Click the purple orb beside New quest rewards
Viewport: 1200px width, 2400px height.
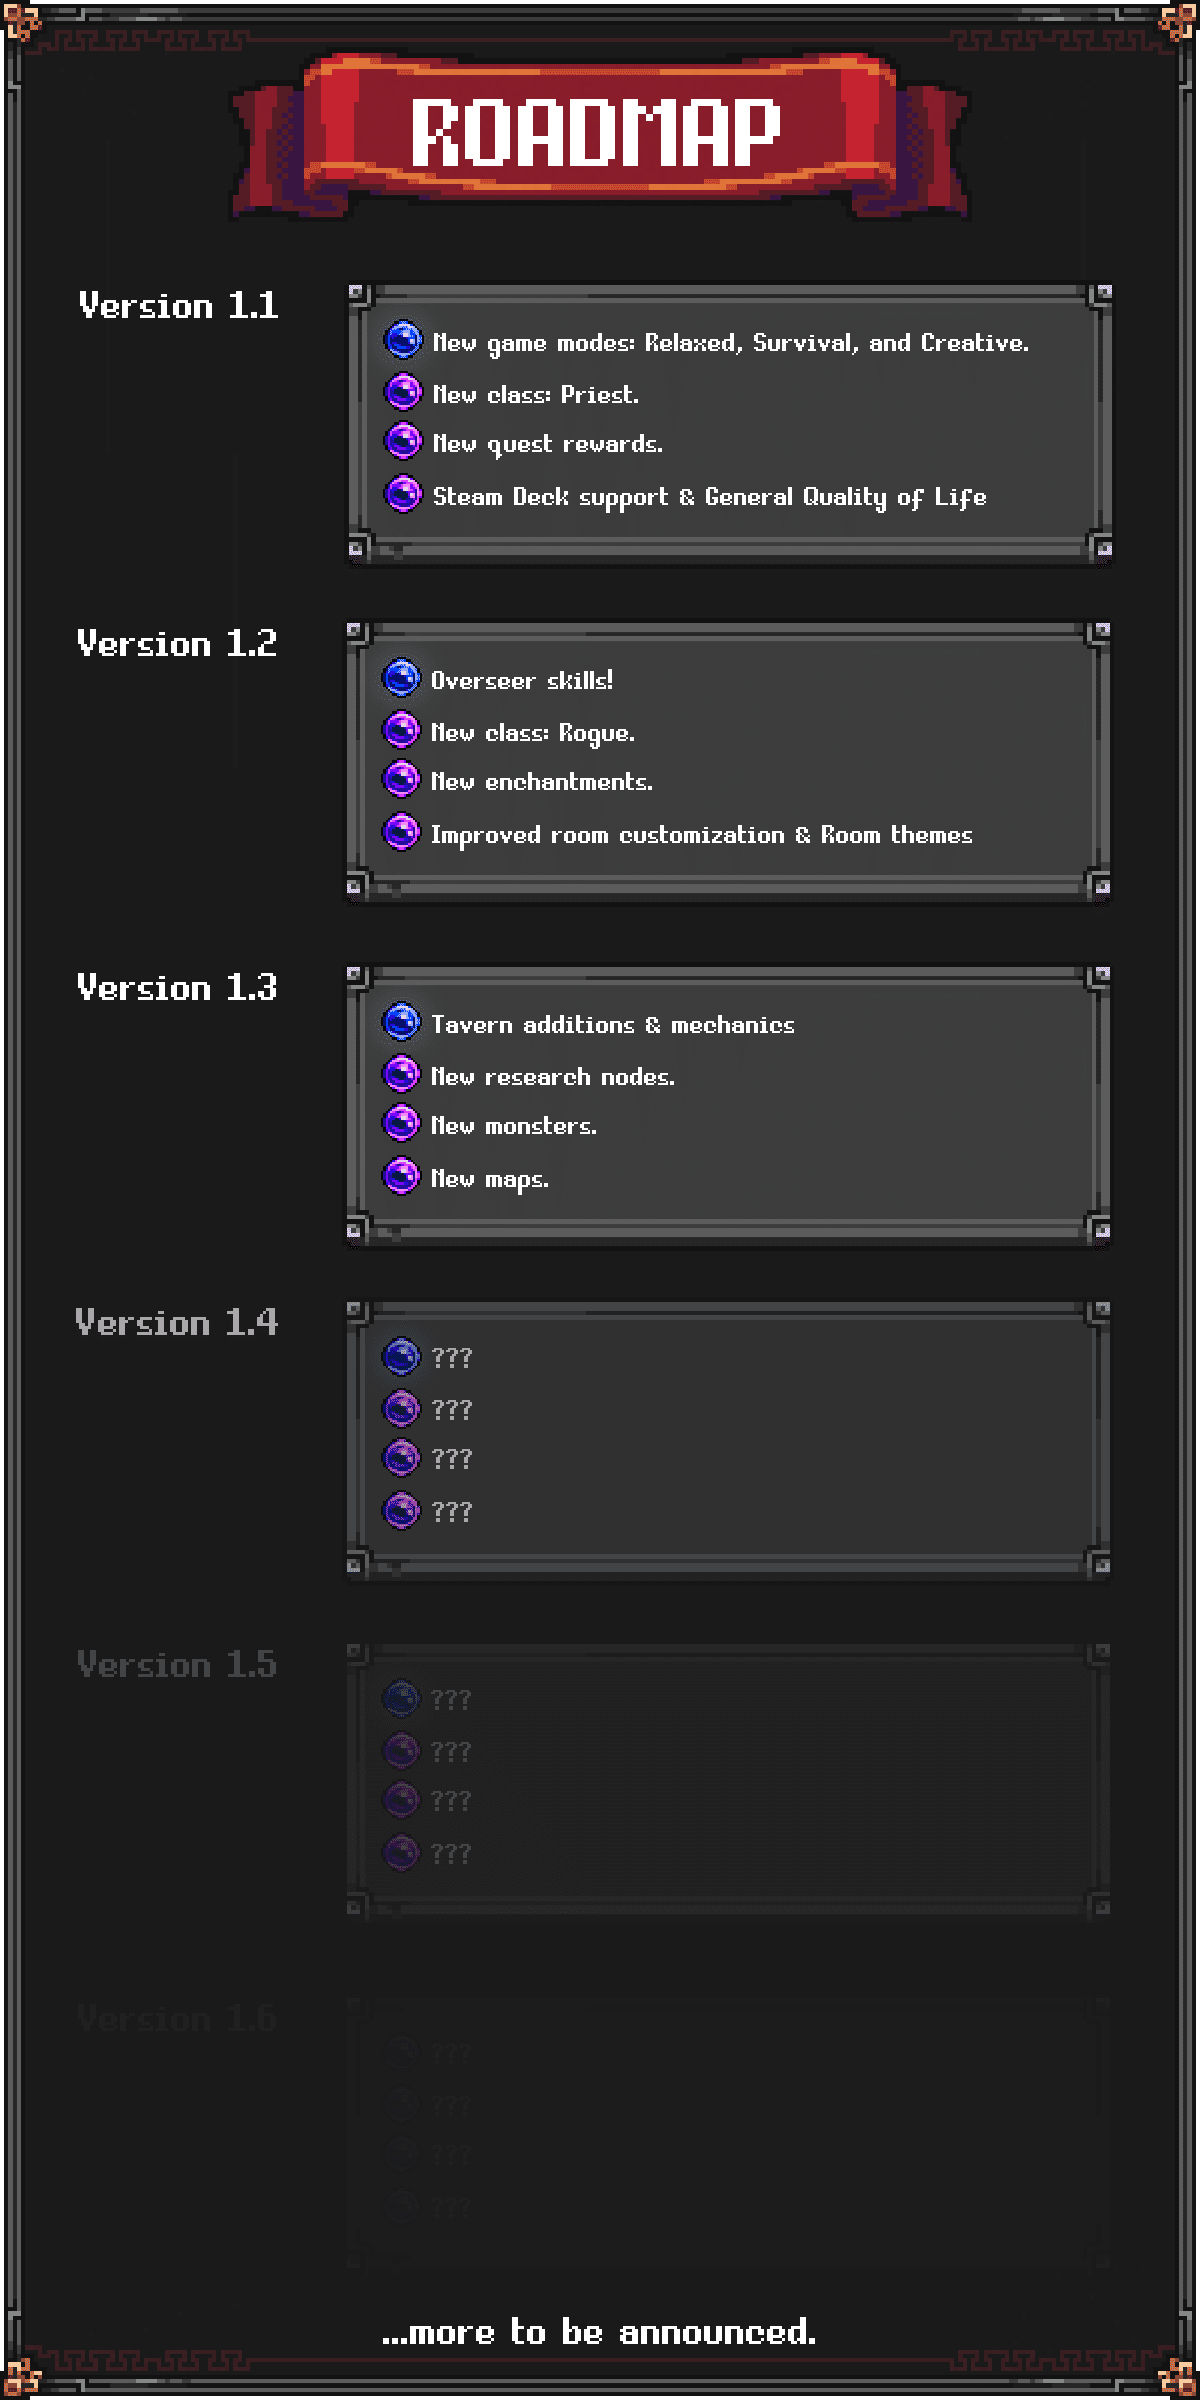pyautogui.click(x=403, y=441)
